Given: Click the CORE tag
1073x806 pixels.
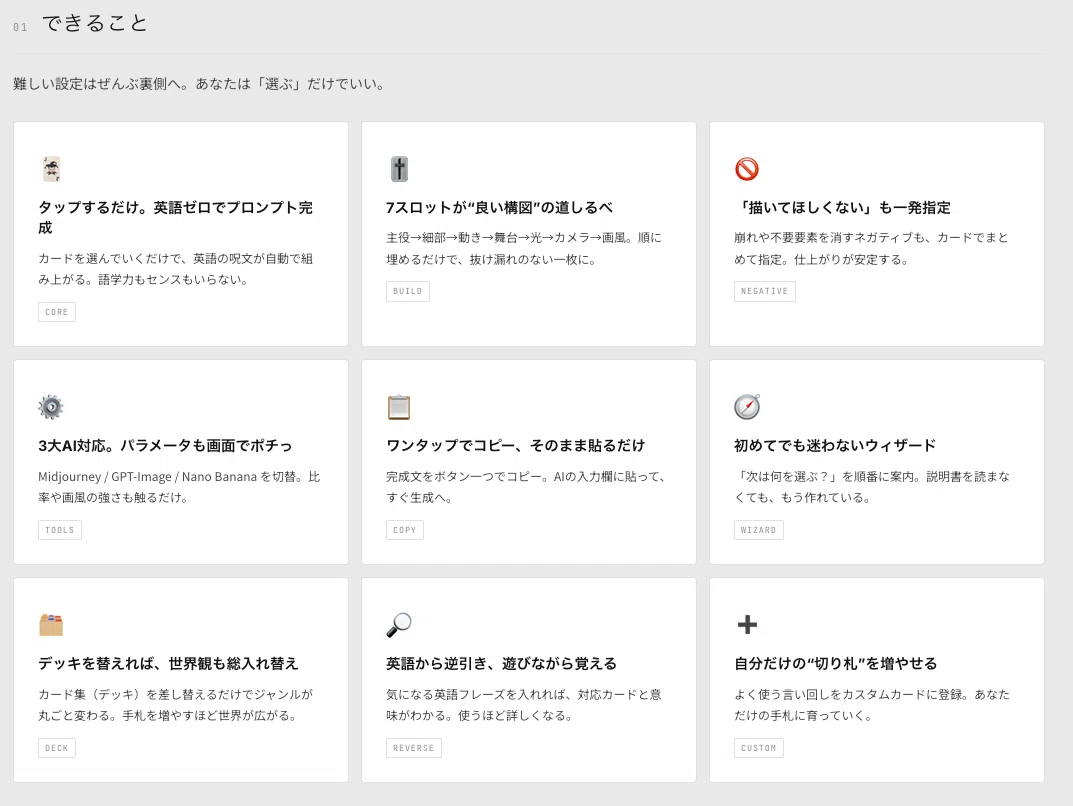Looking at the screenshot, I should click(57, 312).
